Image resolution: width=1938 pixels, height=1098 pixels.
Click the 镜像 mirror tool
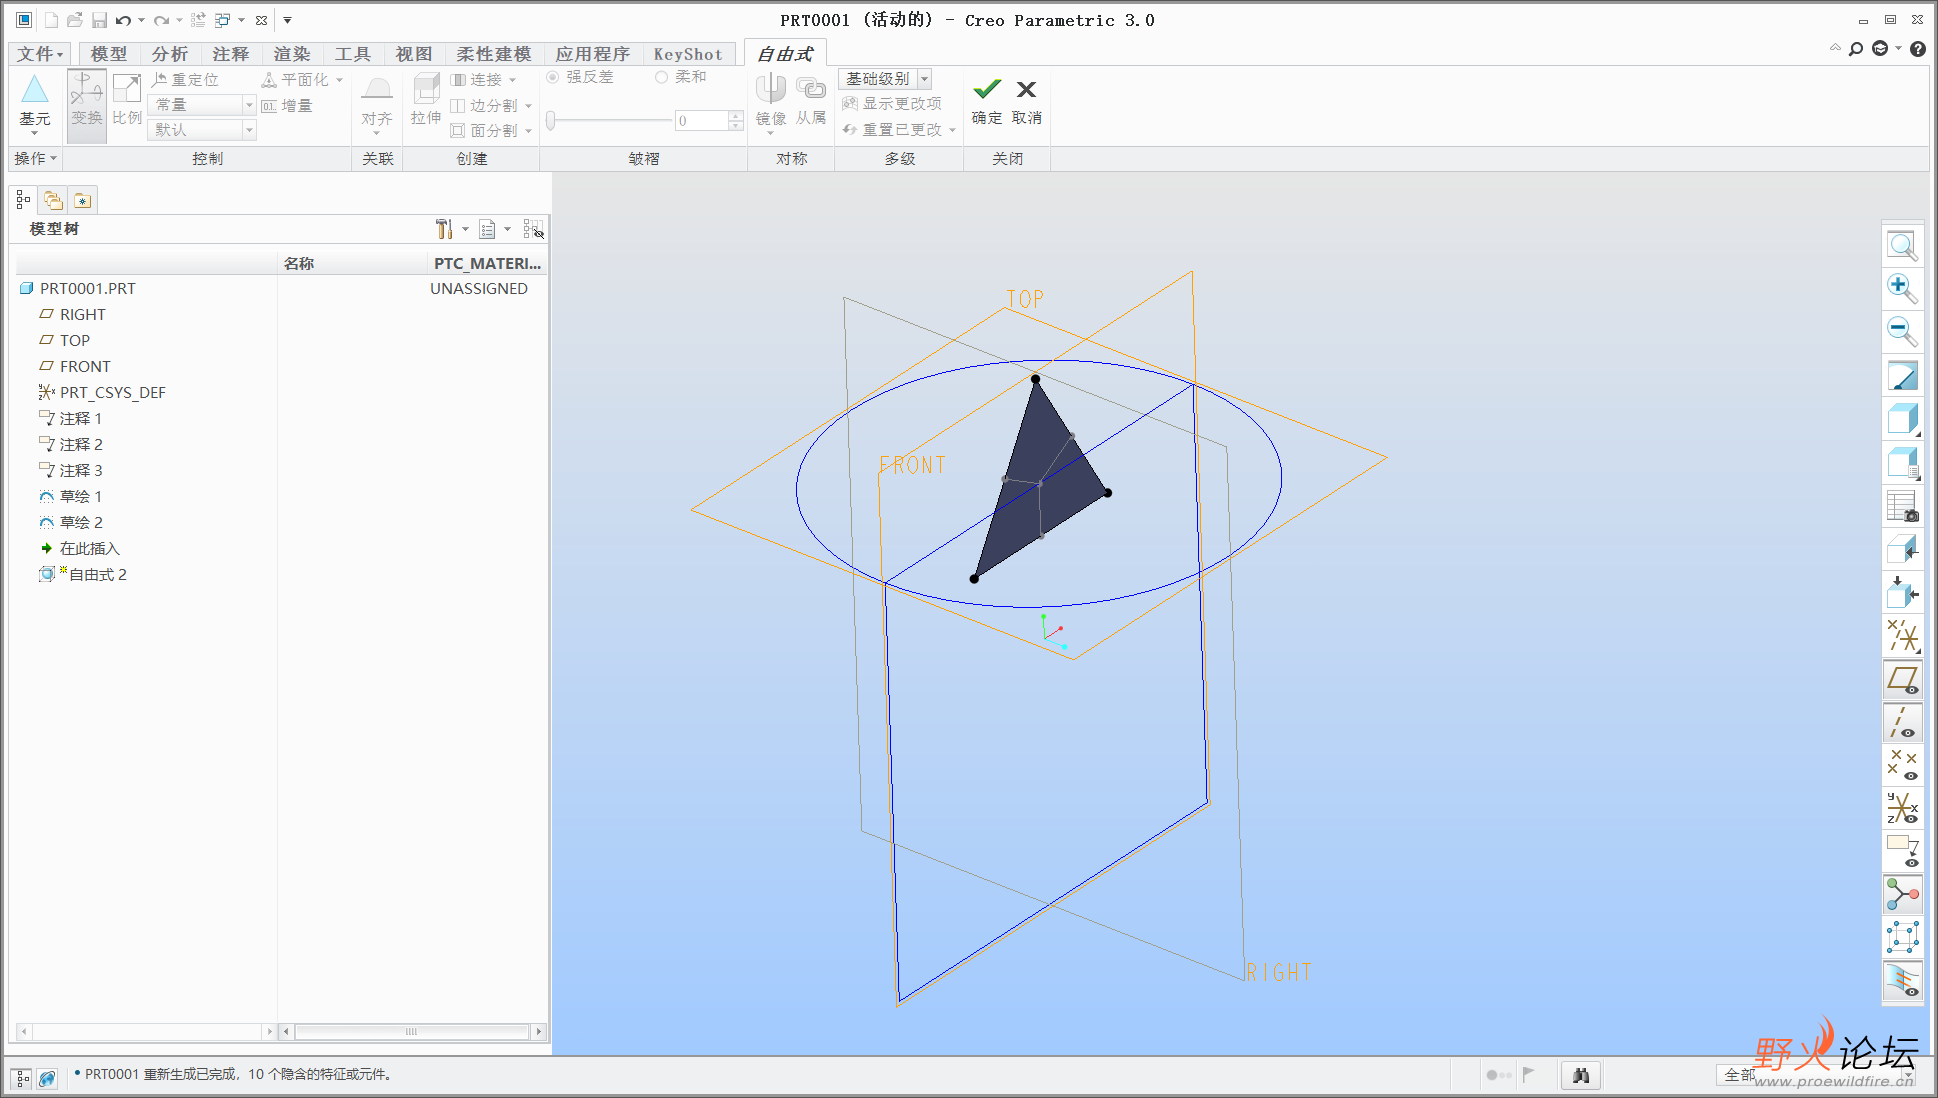(771, 100)
